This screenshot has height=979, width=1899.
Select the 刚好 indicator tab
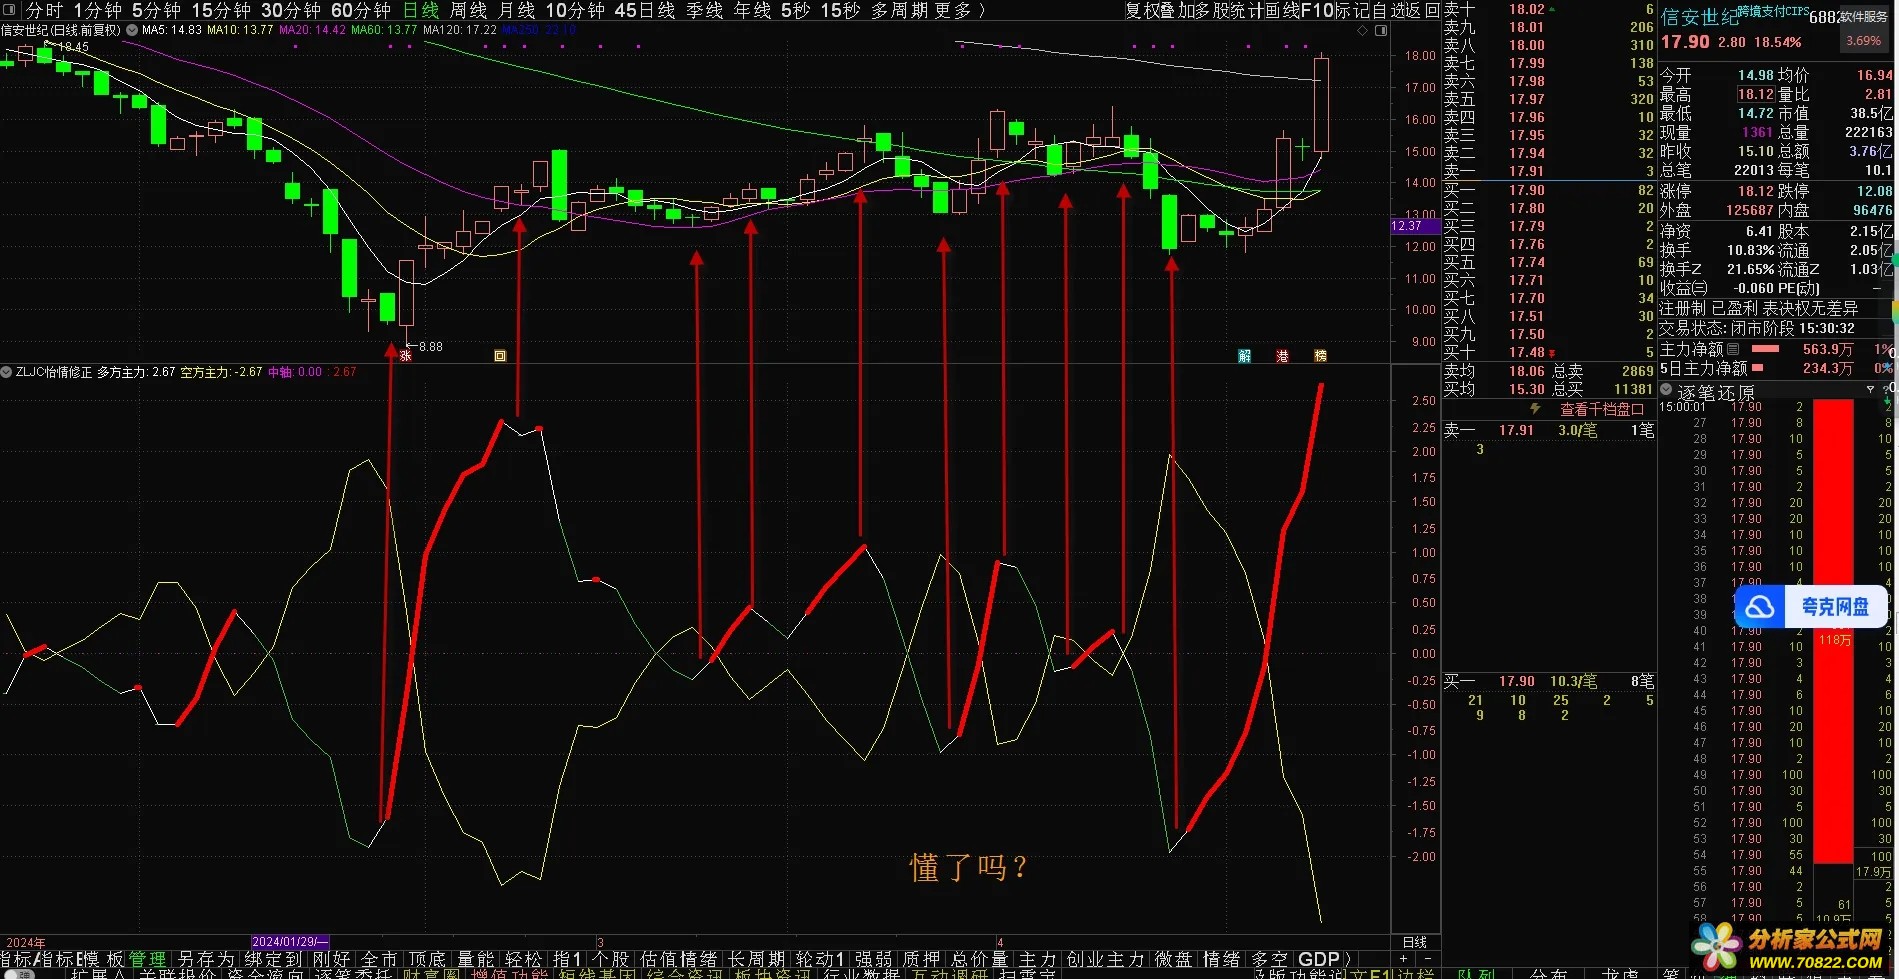332,959
